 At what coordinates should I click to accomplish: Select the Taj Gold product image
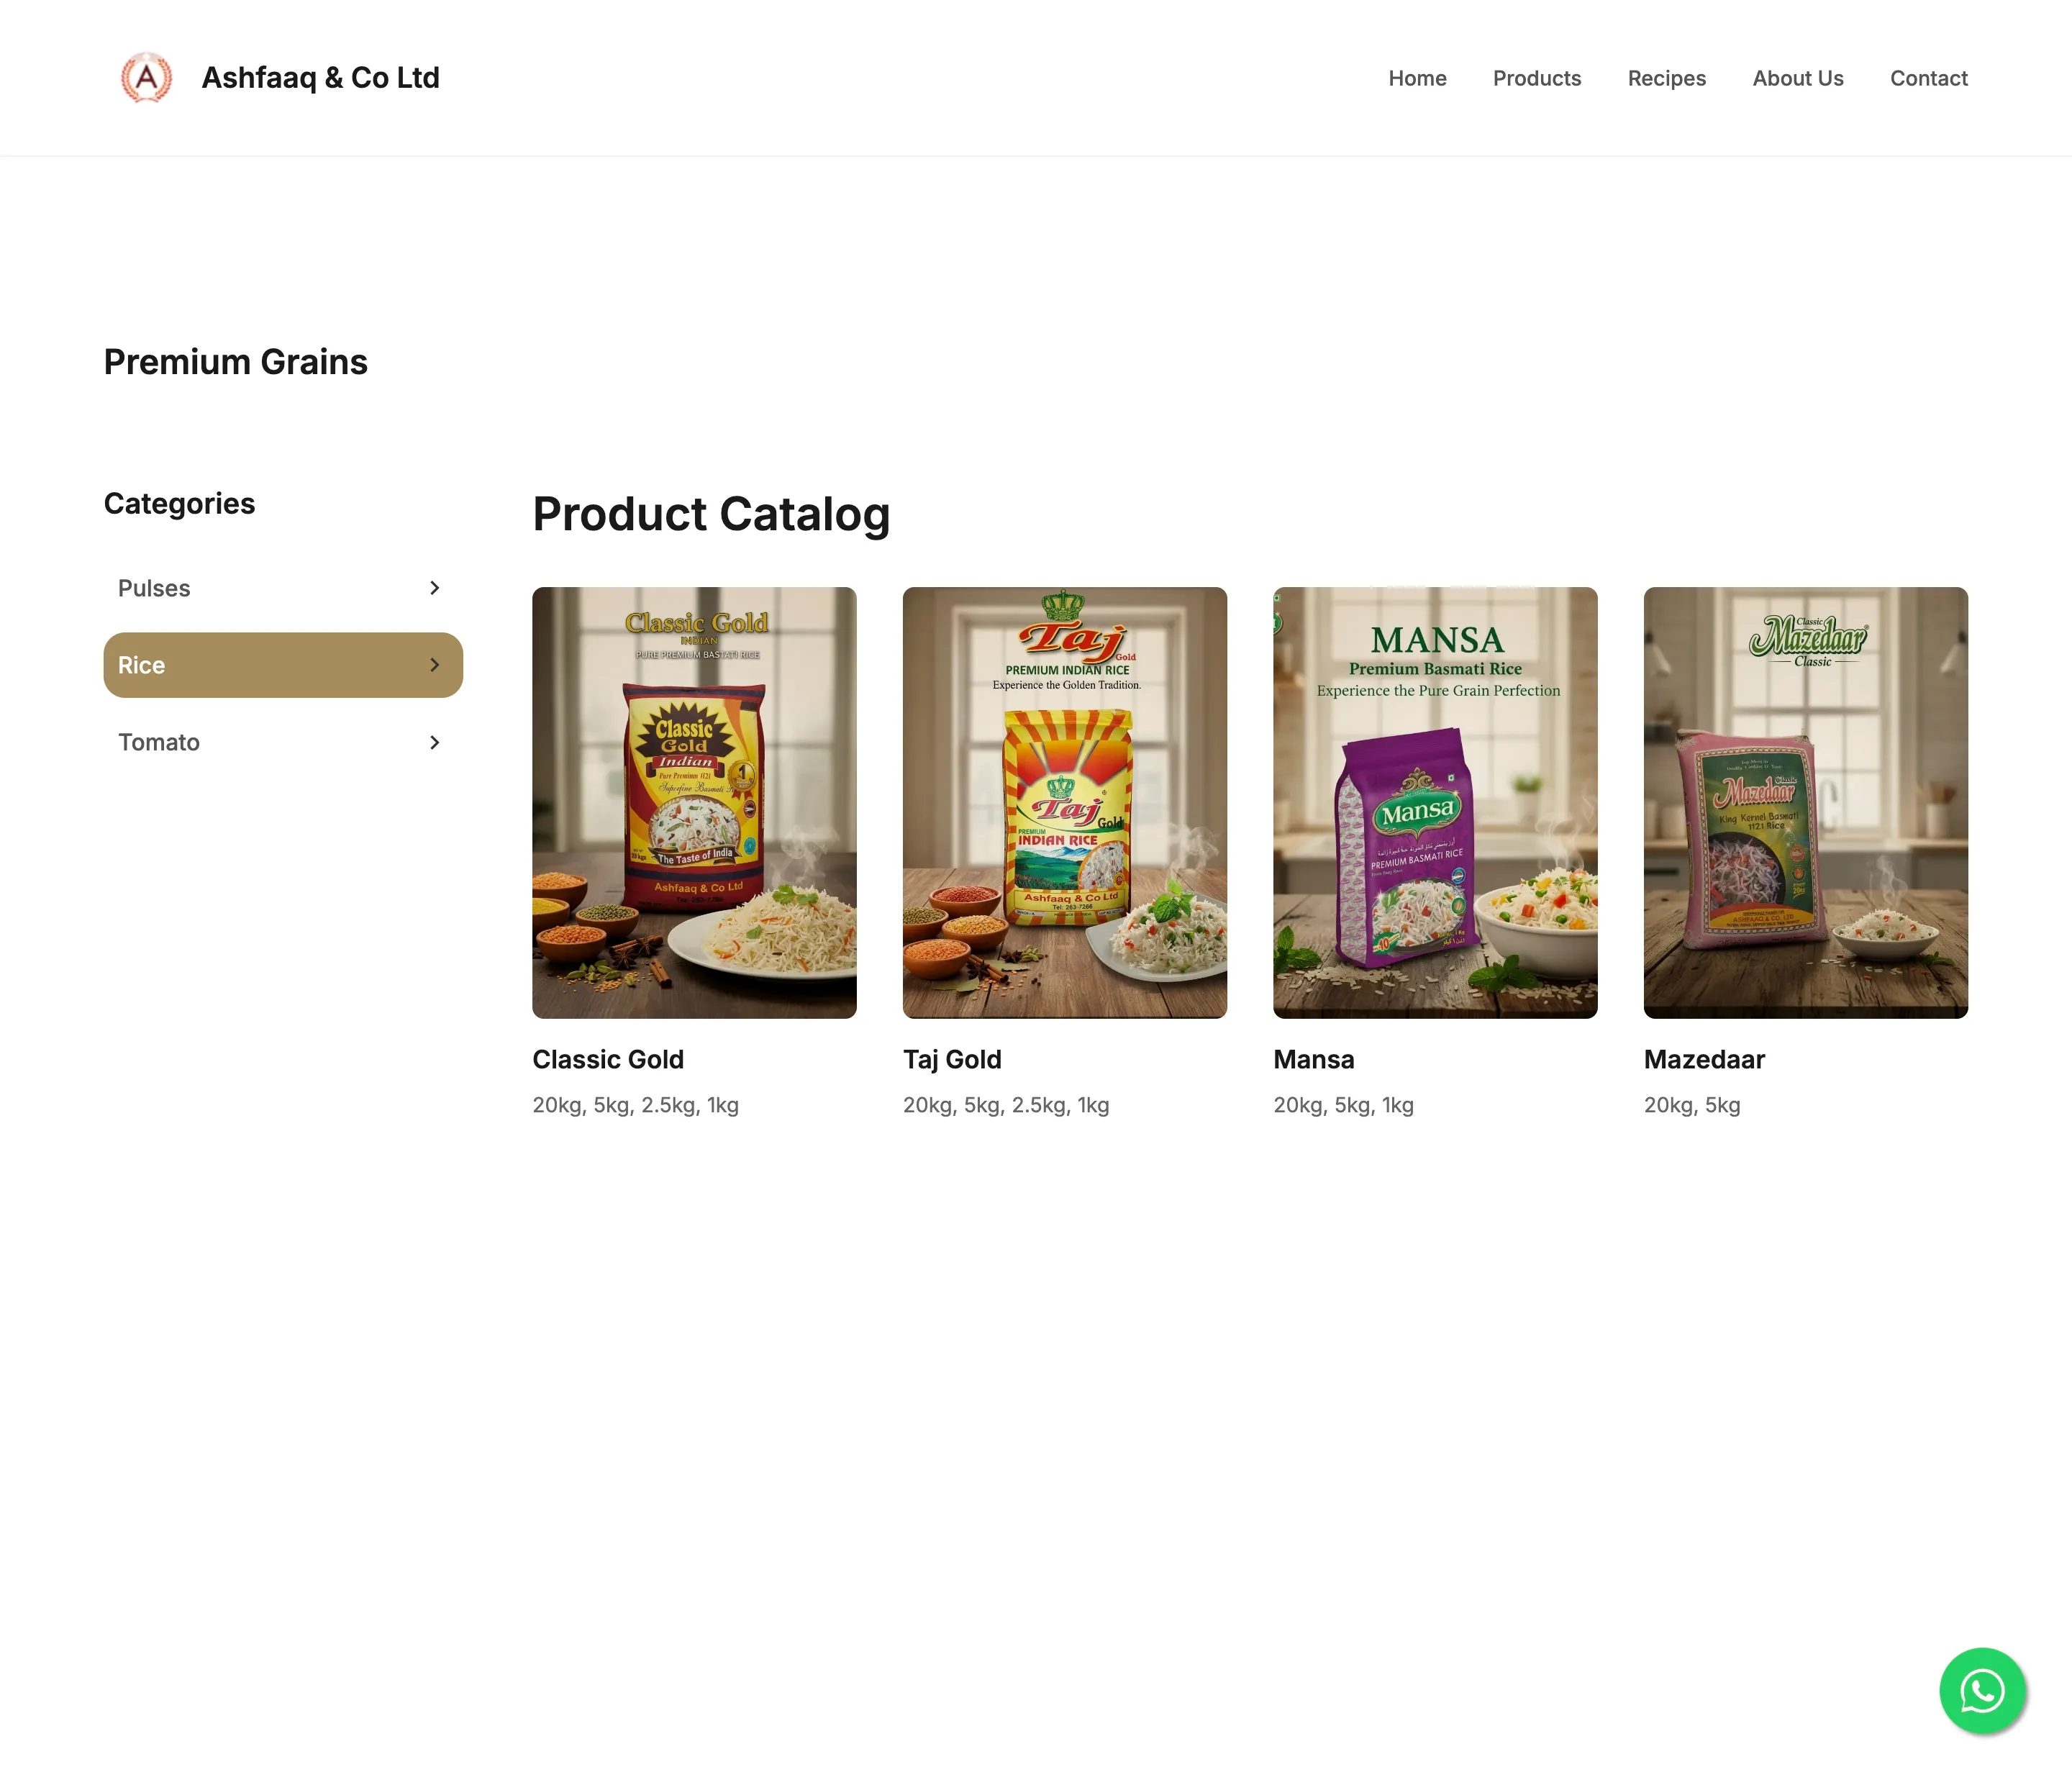click(x=1064, y=801)
